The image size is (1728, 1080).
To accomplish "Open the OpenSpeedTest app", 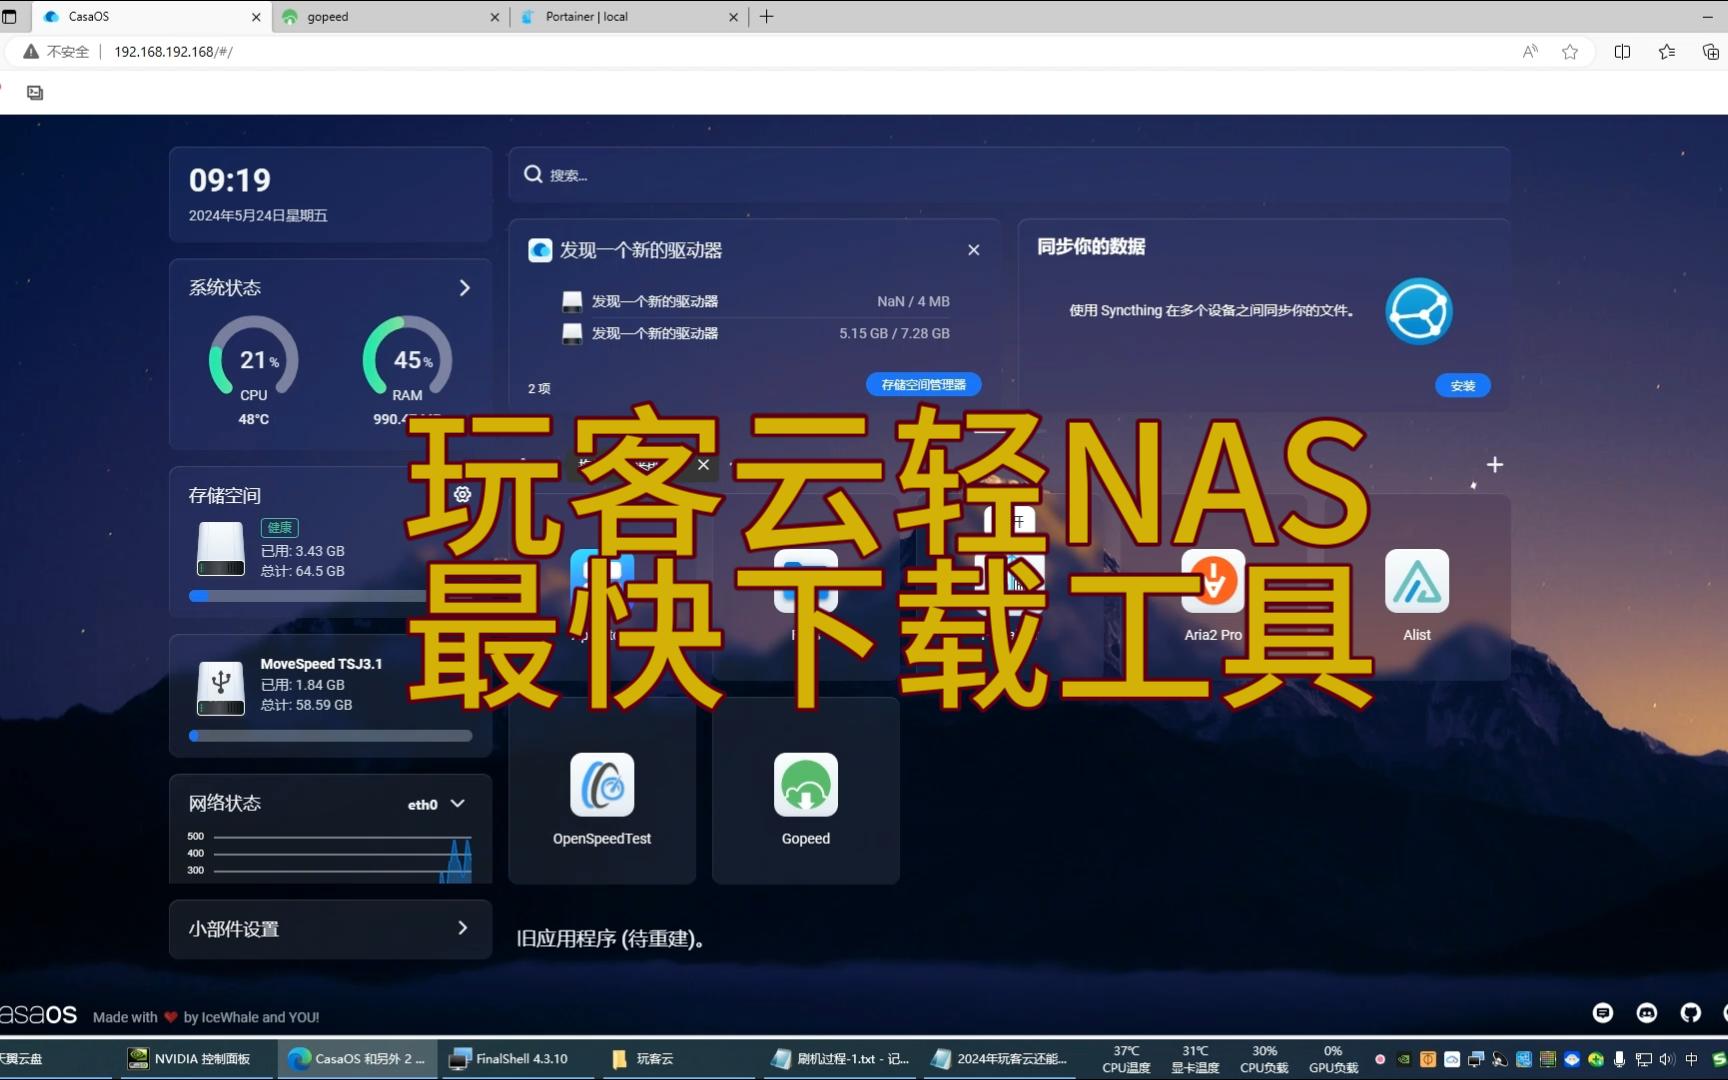I will 602,785.
